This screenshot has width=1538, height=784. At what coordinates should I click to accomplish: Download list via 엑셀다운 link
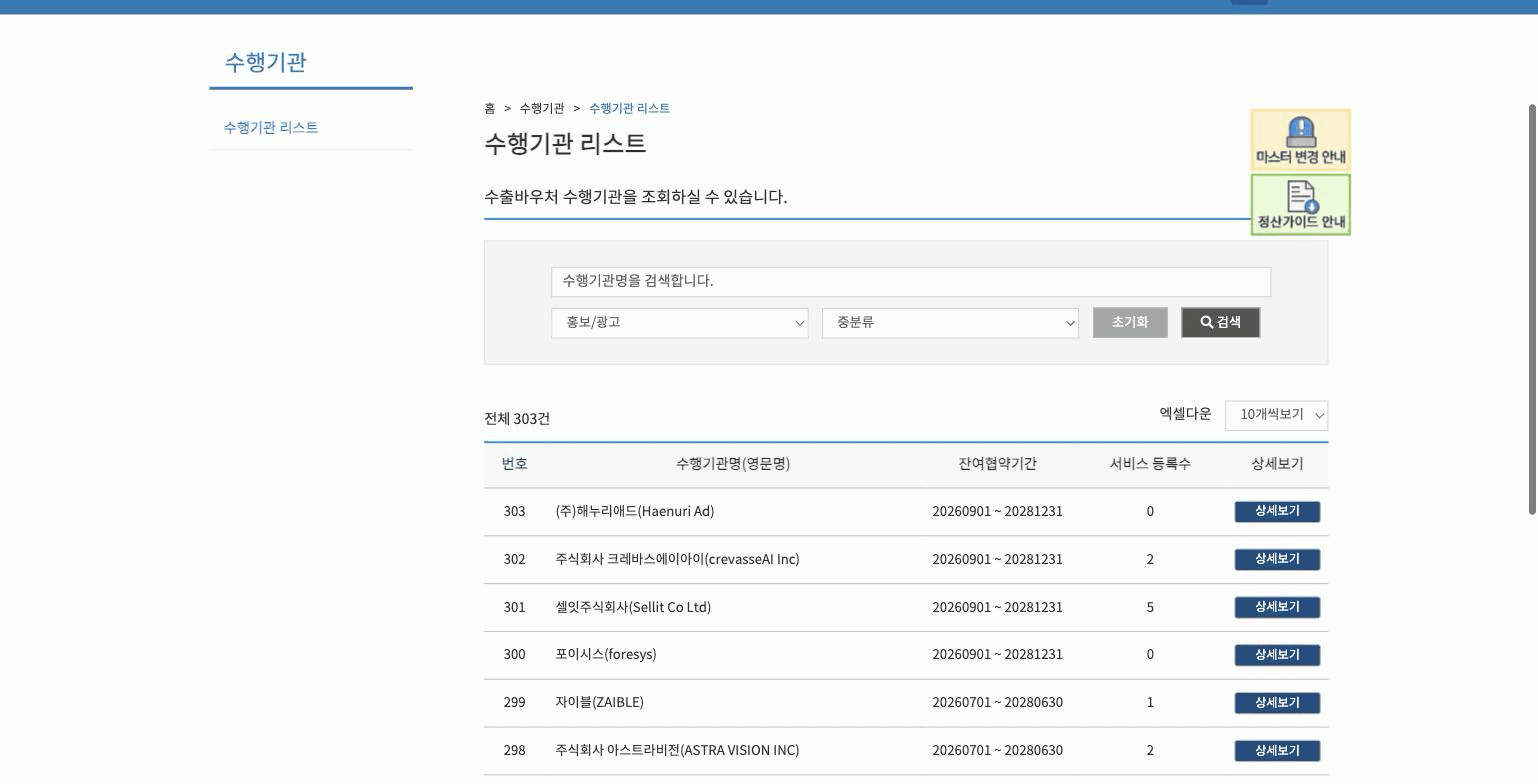click(x=1185, y=414)
